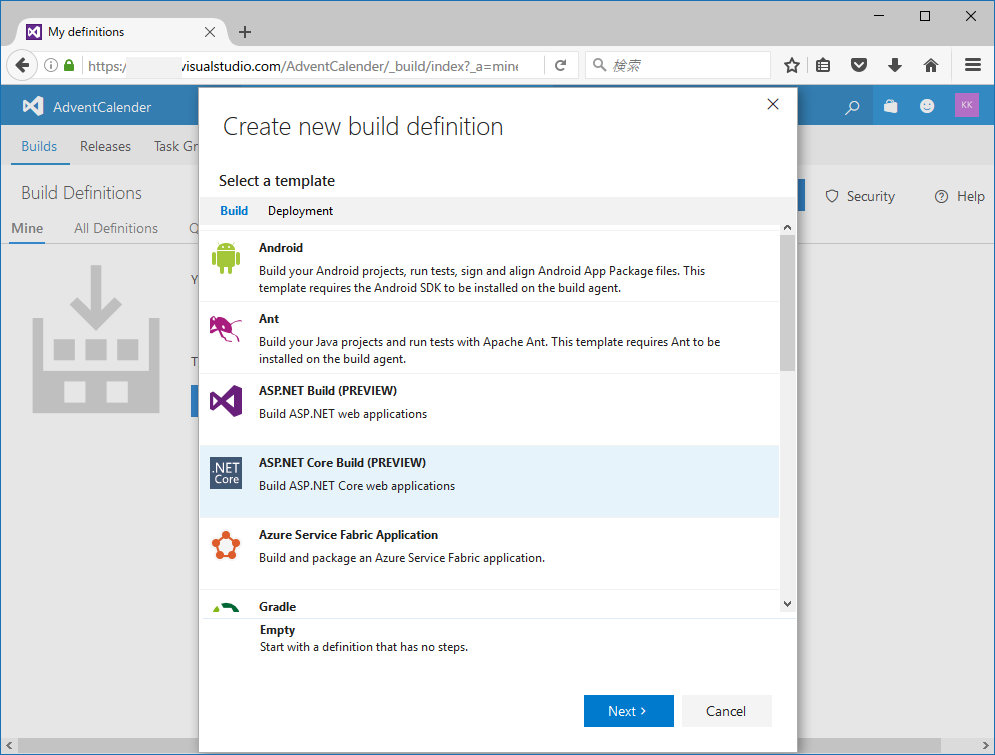Bookmark this page with the star icon
Screen dimensions: 995x755
pyautogui.click(x=791, y=65)
